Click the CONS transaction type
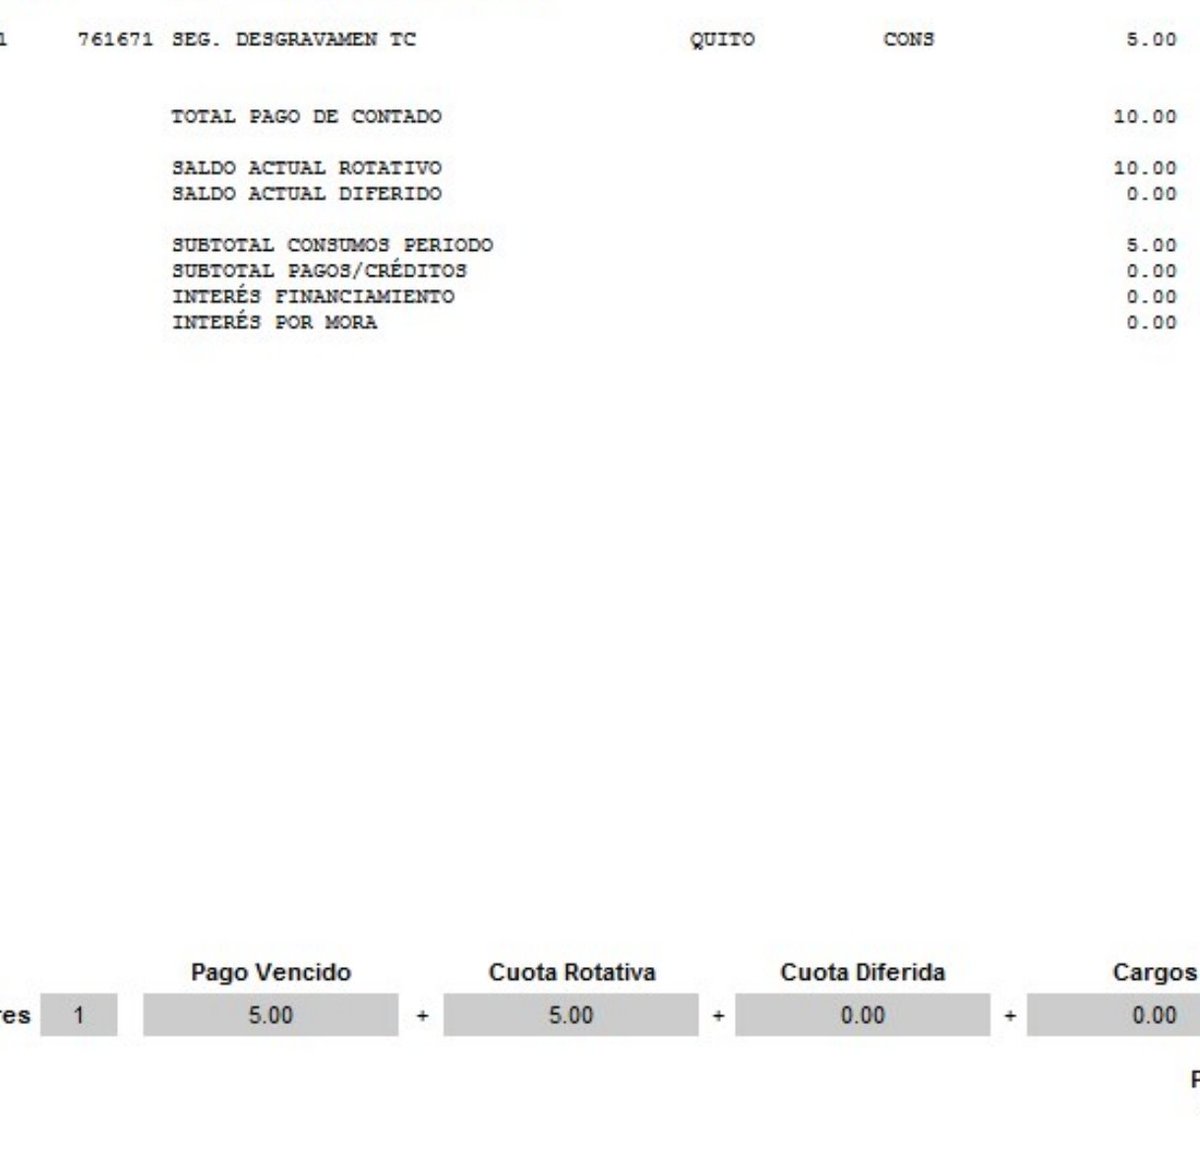This screenshot has width=1200, height=1151. pos(909,40)
